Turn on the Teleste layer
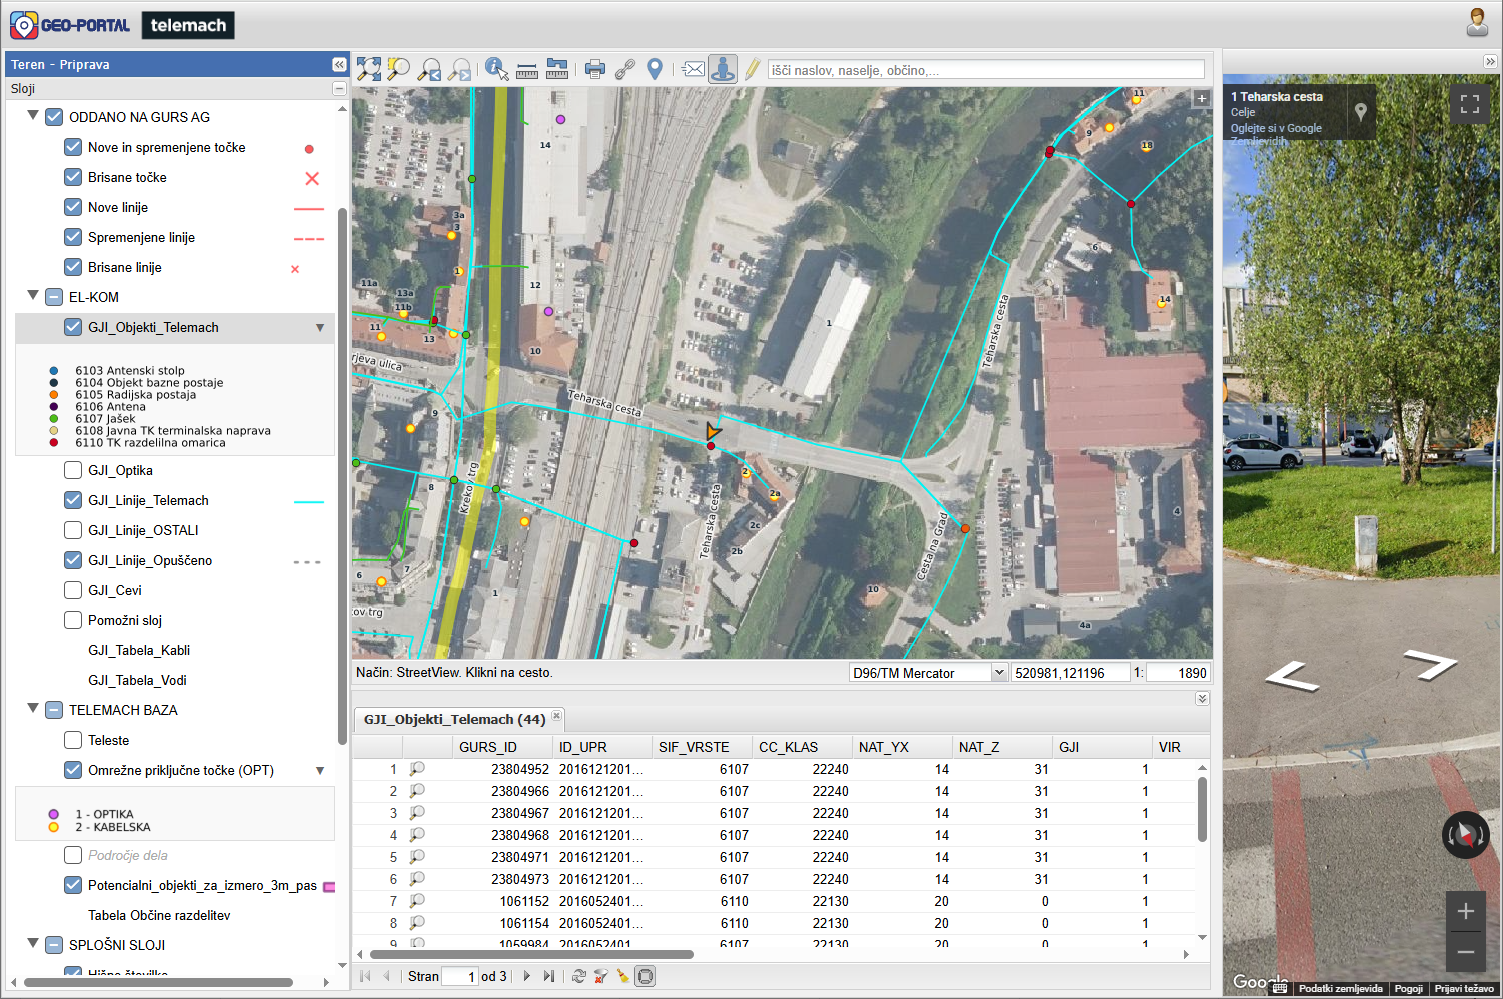The width and height of the screenshot is (1503, 999). [73, 740]
